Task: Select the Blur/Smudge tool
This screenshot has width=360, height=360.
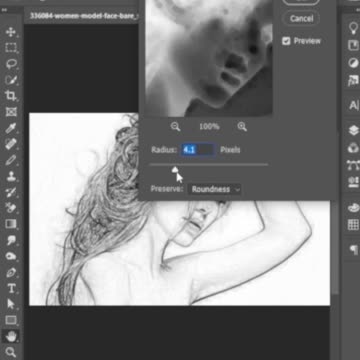Action: (x=11, y=240)
